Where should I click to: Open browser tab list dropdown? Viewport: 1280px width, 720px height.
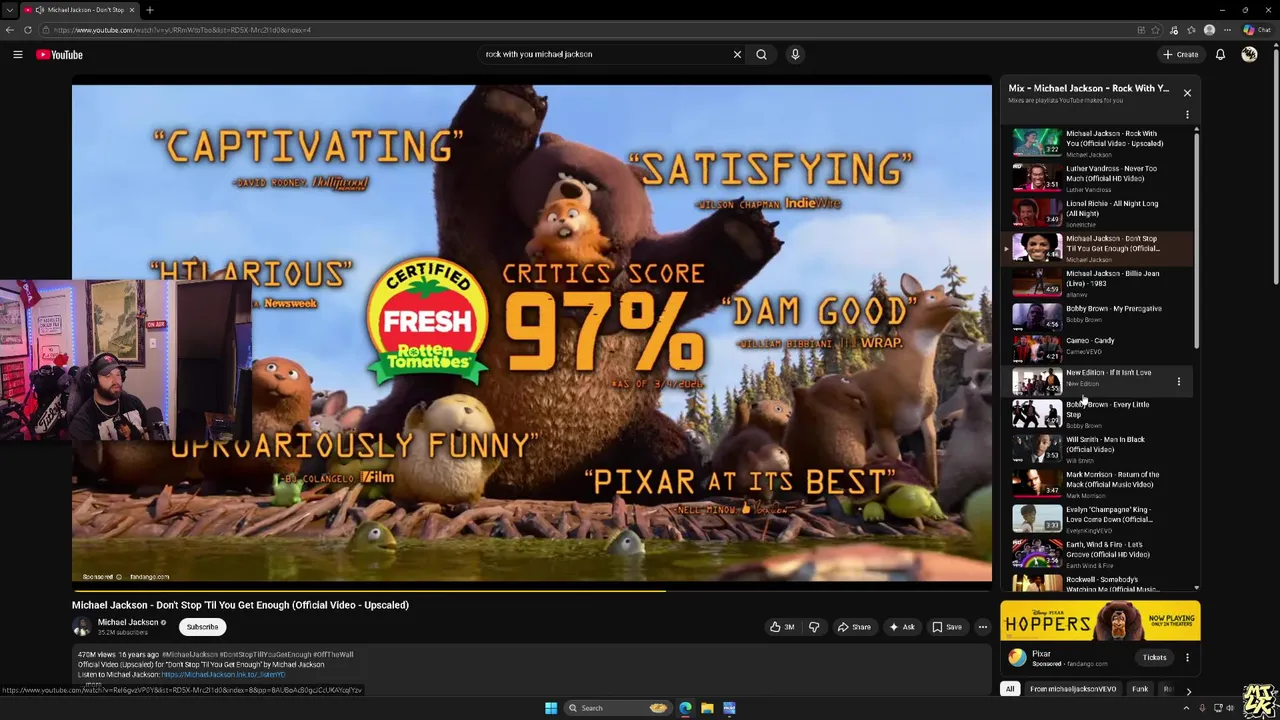pos(9,10)
